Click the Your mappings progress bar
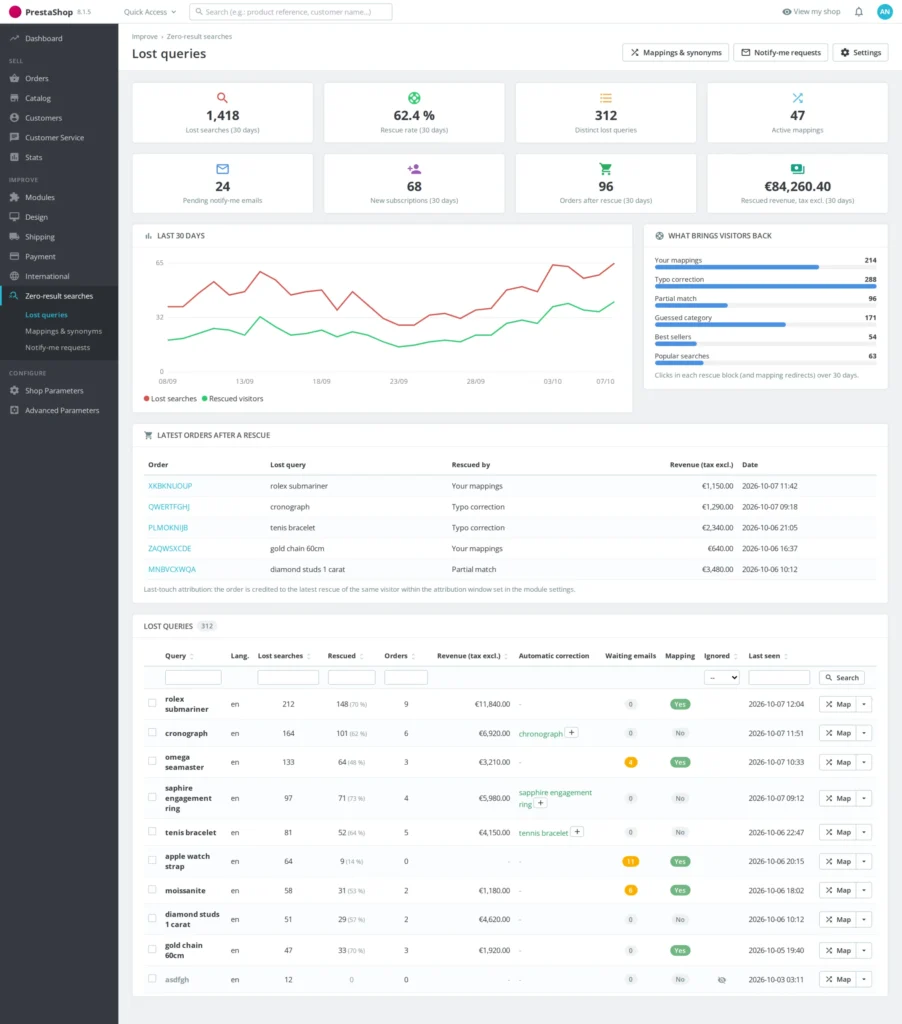 (765, 267)
